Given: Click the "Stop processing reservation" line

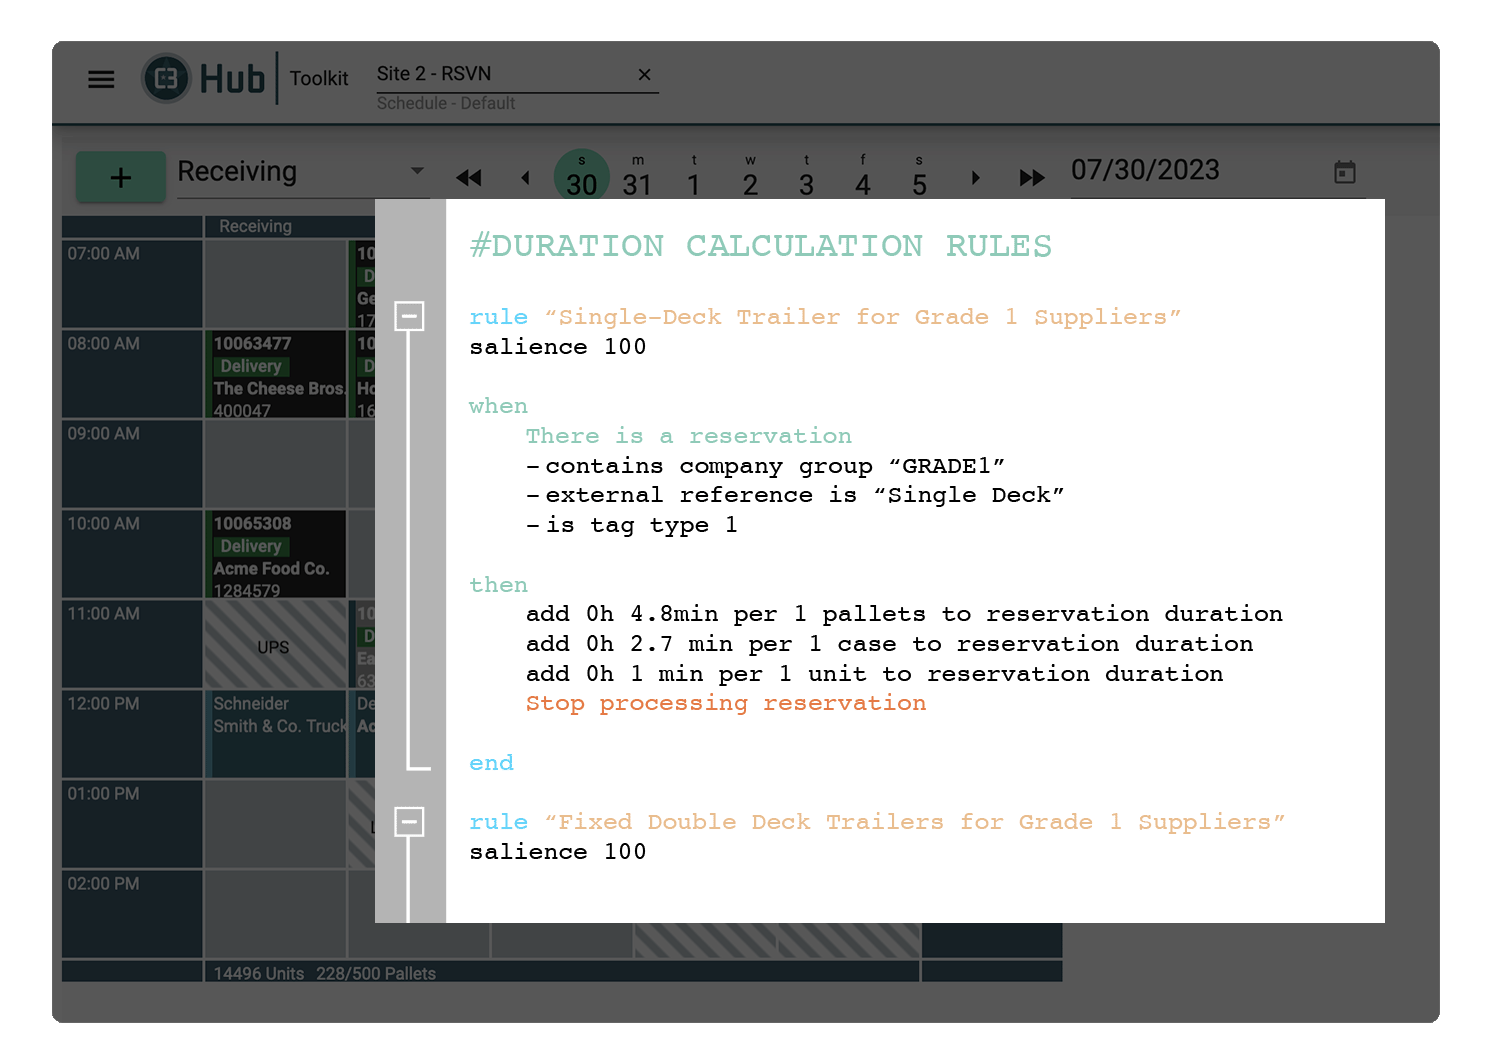Looking at the screenshot, I should 726,703.
